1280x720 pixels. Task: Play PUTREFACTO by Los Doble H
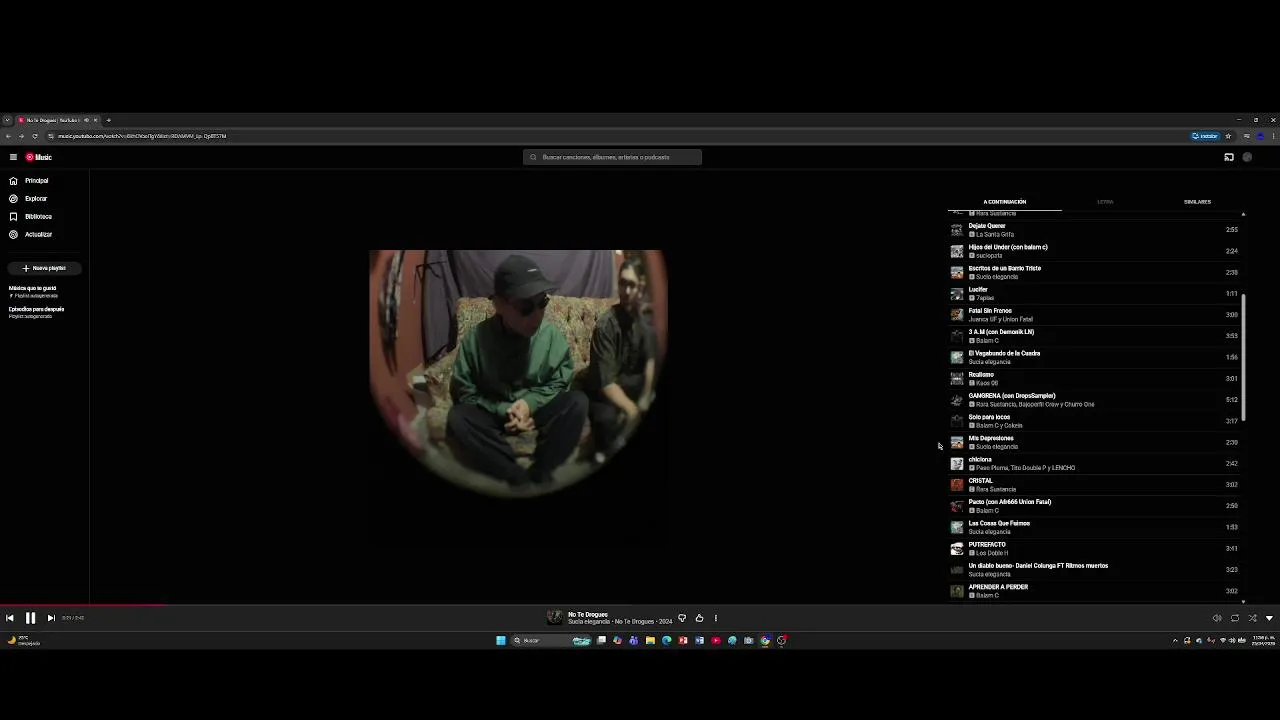coord(1093,549)
